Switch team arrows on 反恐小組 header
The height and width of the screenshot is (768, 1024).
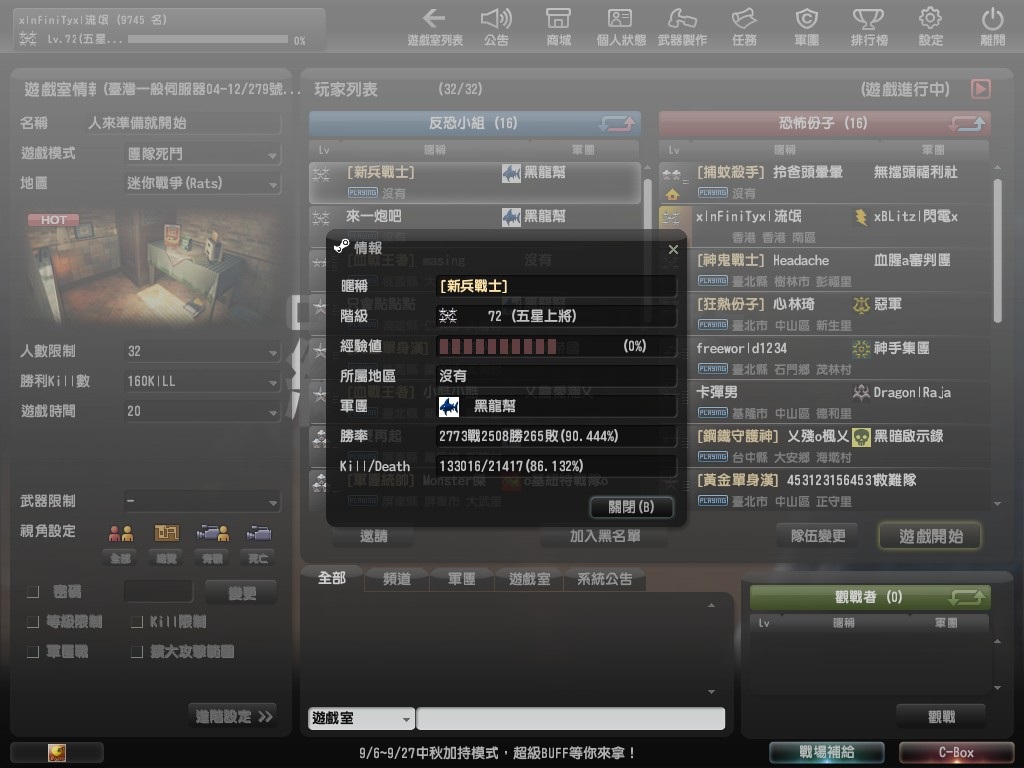pyautogui.click(x=616, y=123)
